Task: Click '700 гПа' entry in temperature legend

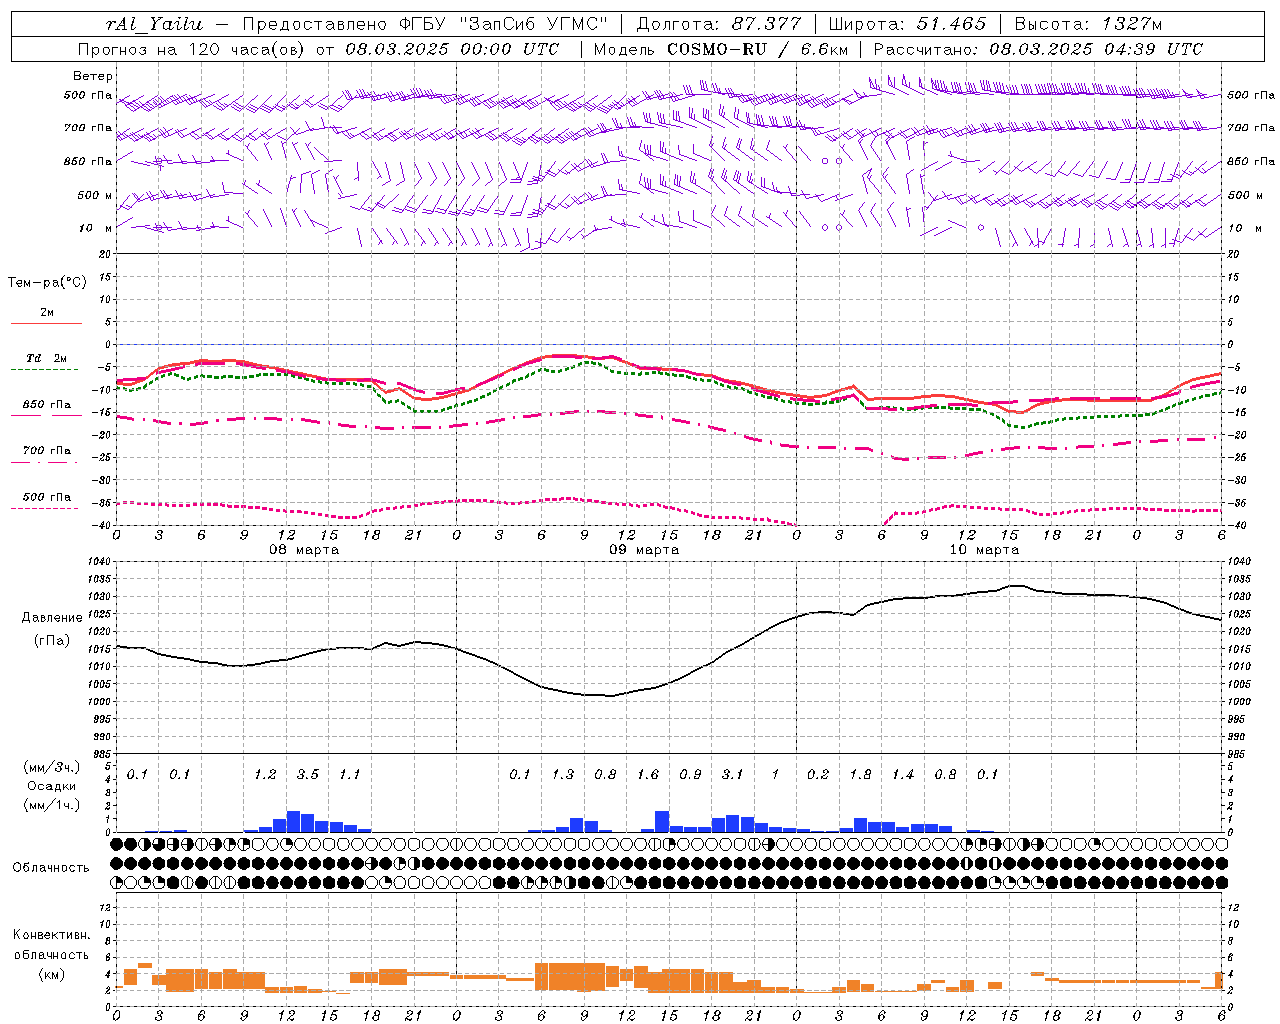Action: (x=47, y=451)
